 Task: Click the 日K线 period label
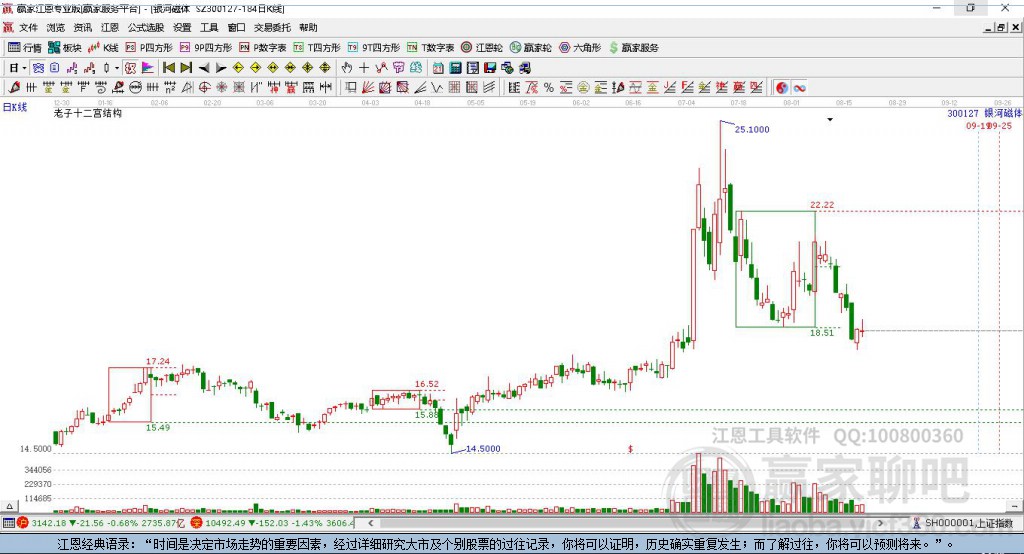(x=14, y=107)
